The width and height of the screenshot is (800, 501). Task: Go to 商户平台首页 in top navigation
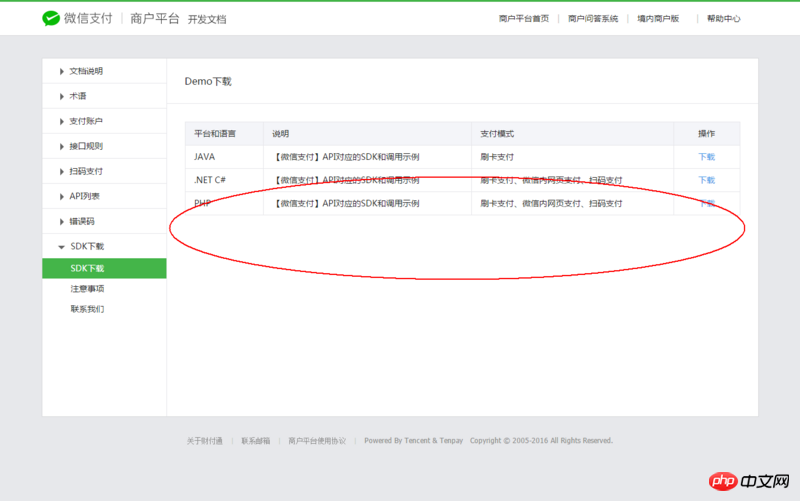523,19
